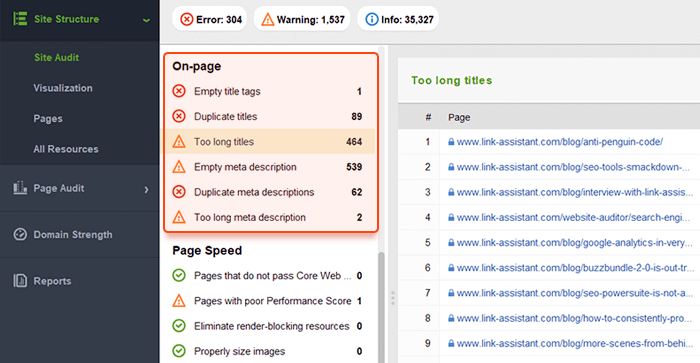This screenshot has width=700, height=363.
Task: Filter by Error: 304 button
Action: coord(209,19)
